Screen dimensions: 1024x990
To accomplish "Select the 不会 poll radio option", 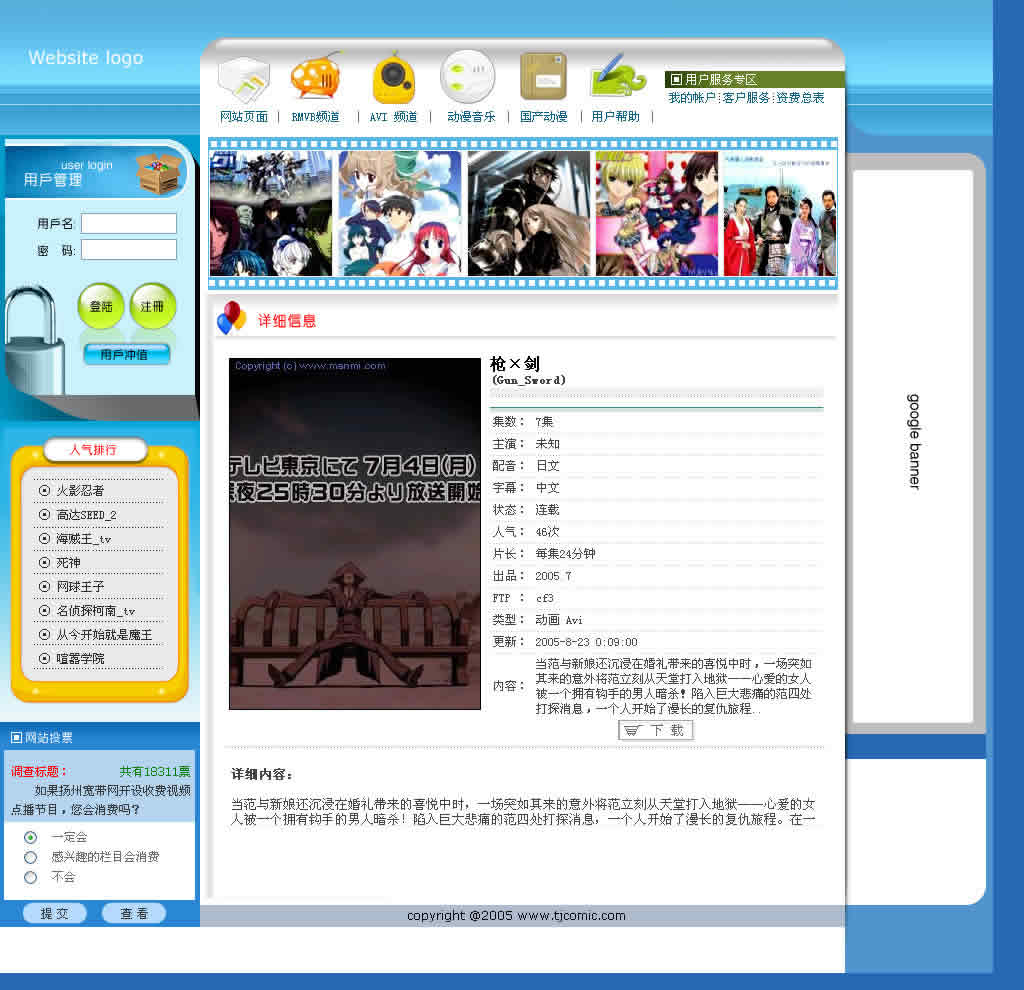I will coord(31,877).
